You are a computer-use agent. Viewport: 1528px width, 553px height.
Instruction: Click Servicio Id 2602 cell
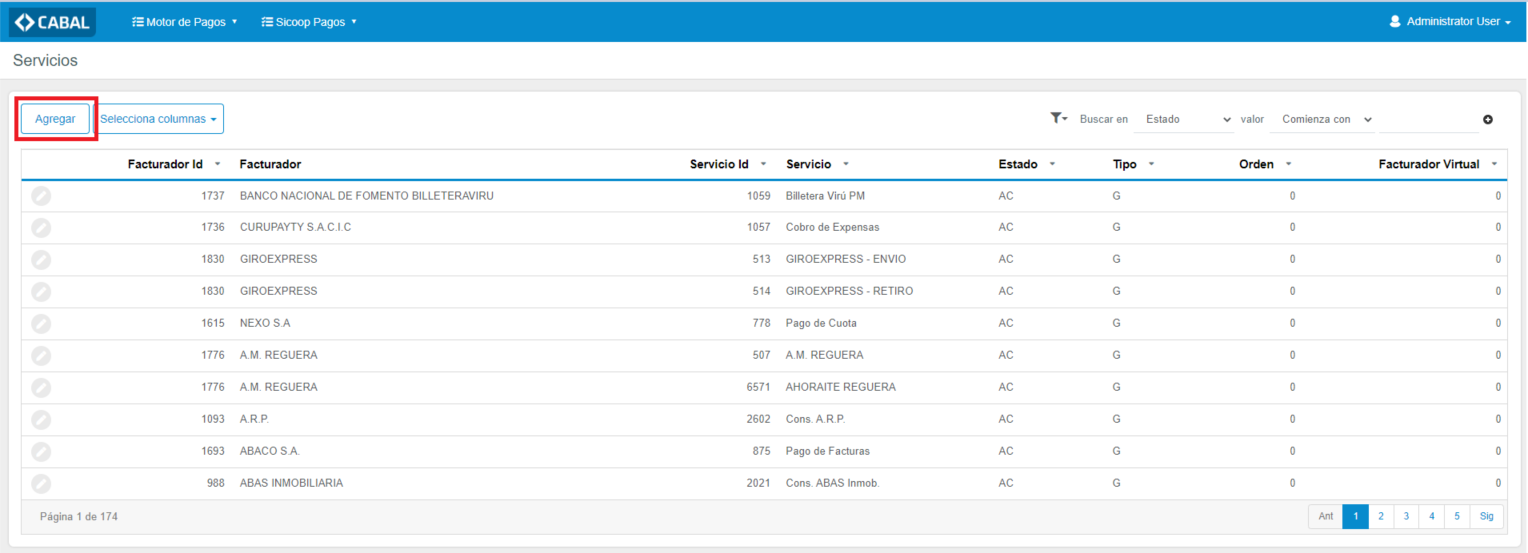(x=759, y=420)
